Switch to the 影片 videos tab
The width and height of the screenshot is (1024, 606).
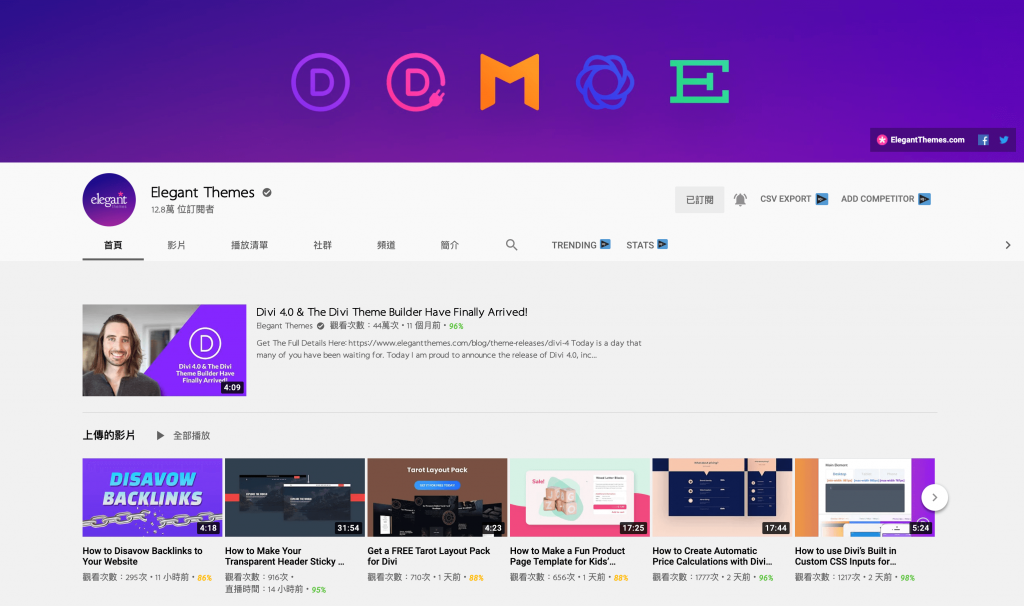(x=176, y=245)
